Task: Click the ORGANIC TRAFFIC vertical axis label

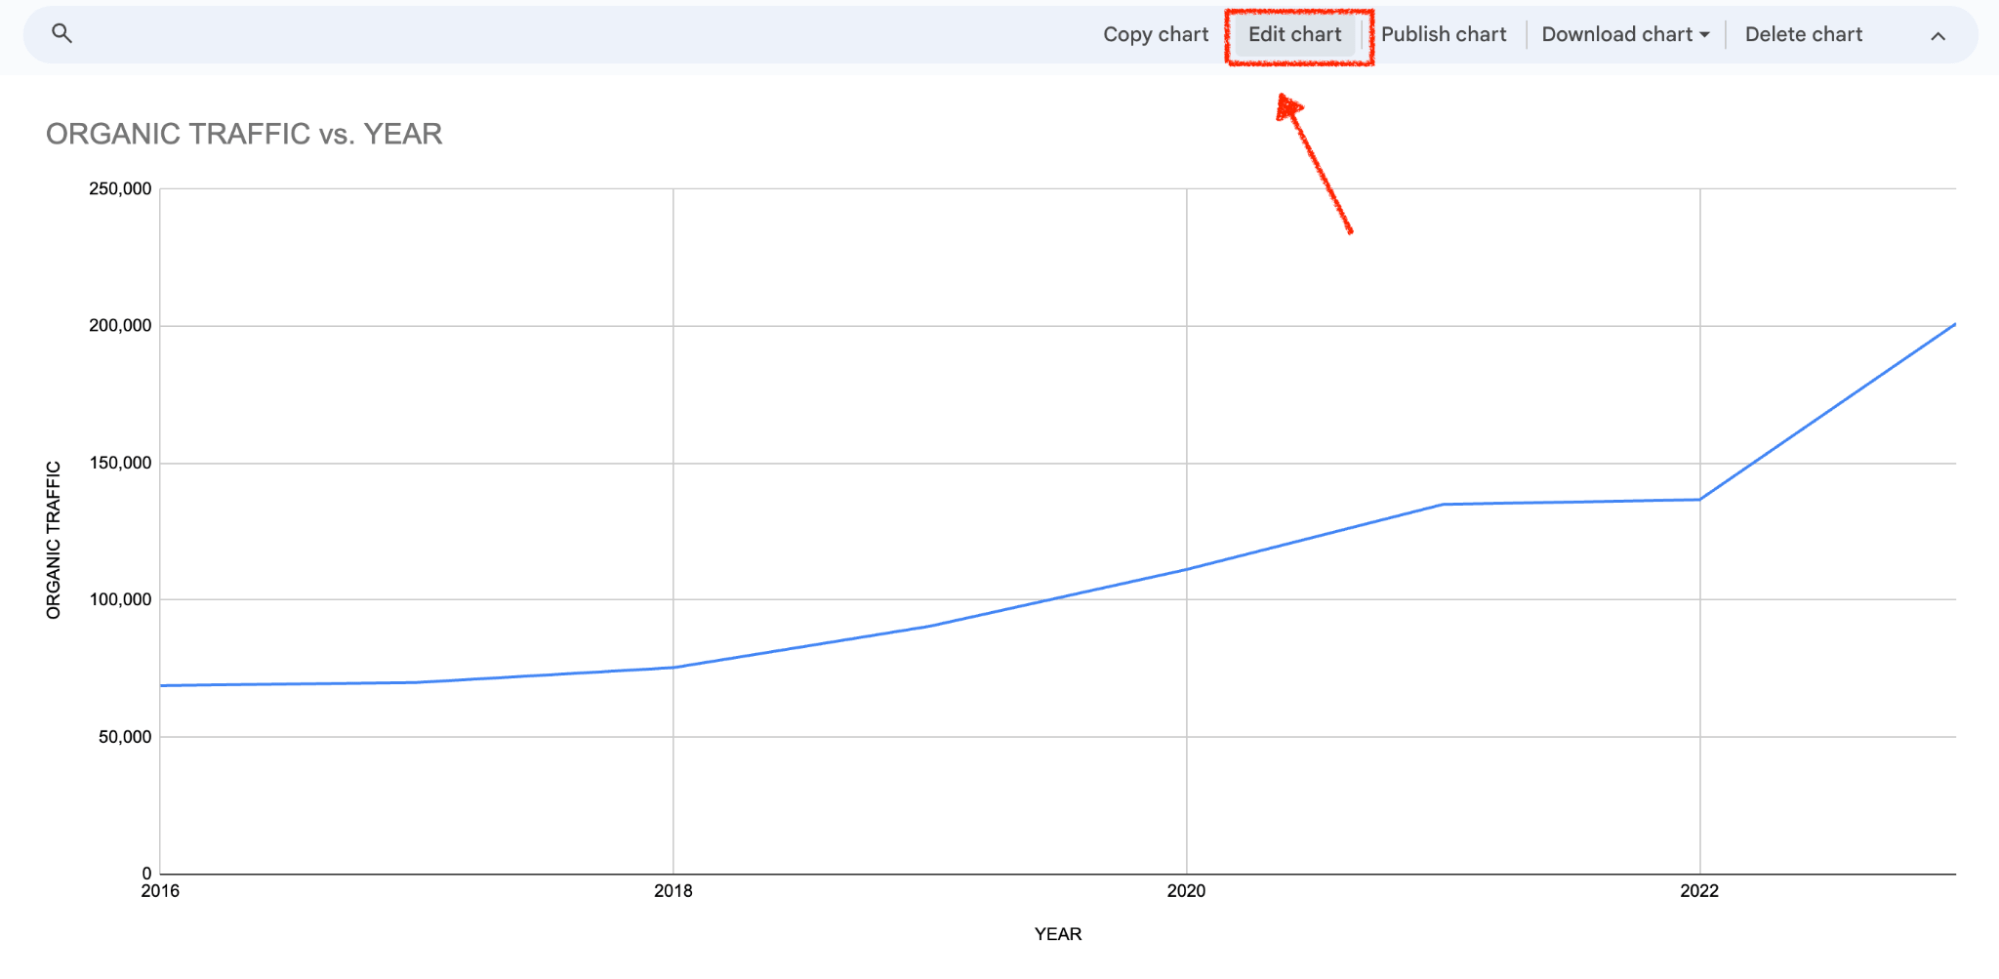Action: pyautogui.click(x=53, y=538)
